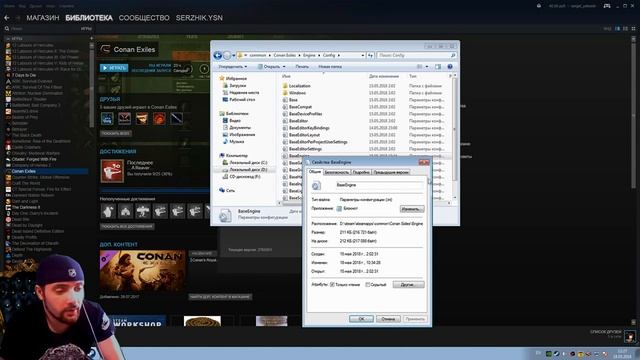Switch to the Подробно properties tab
This screenshot has height=360, width=640.
(x=361, y=172)
